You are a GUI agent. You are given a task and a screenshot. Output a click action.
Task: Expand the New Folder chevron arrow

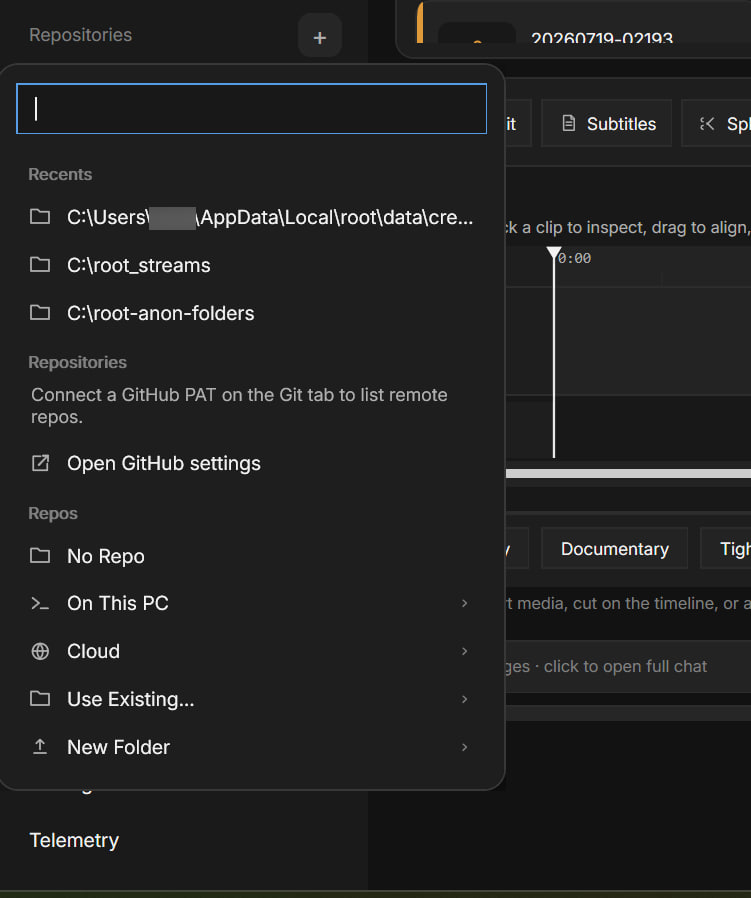click(x=465, y=747)
